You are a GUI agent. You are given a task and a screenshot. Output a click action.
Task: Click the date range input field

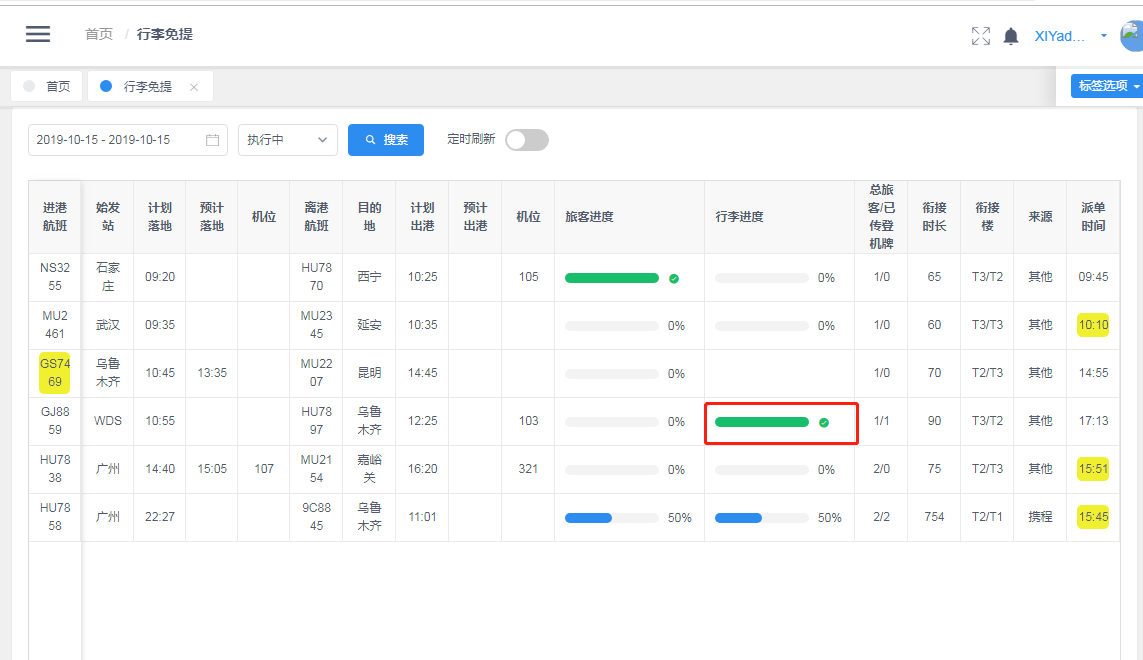[128, 140]
